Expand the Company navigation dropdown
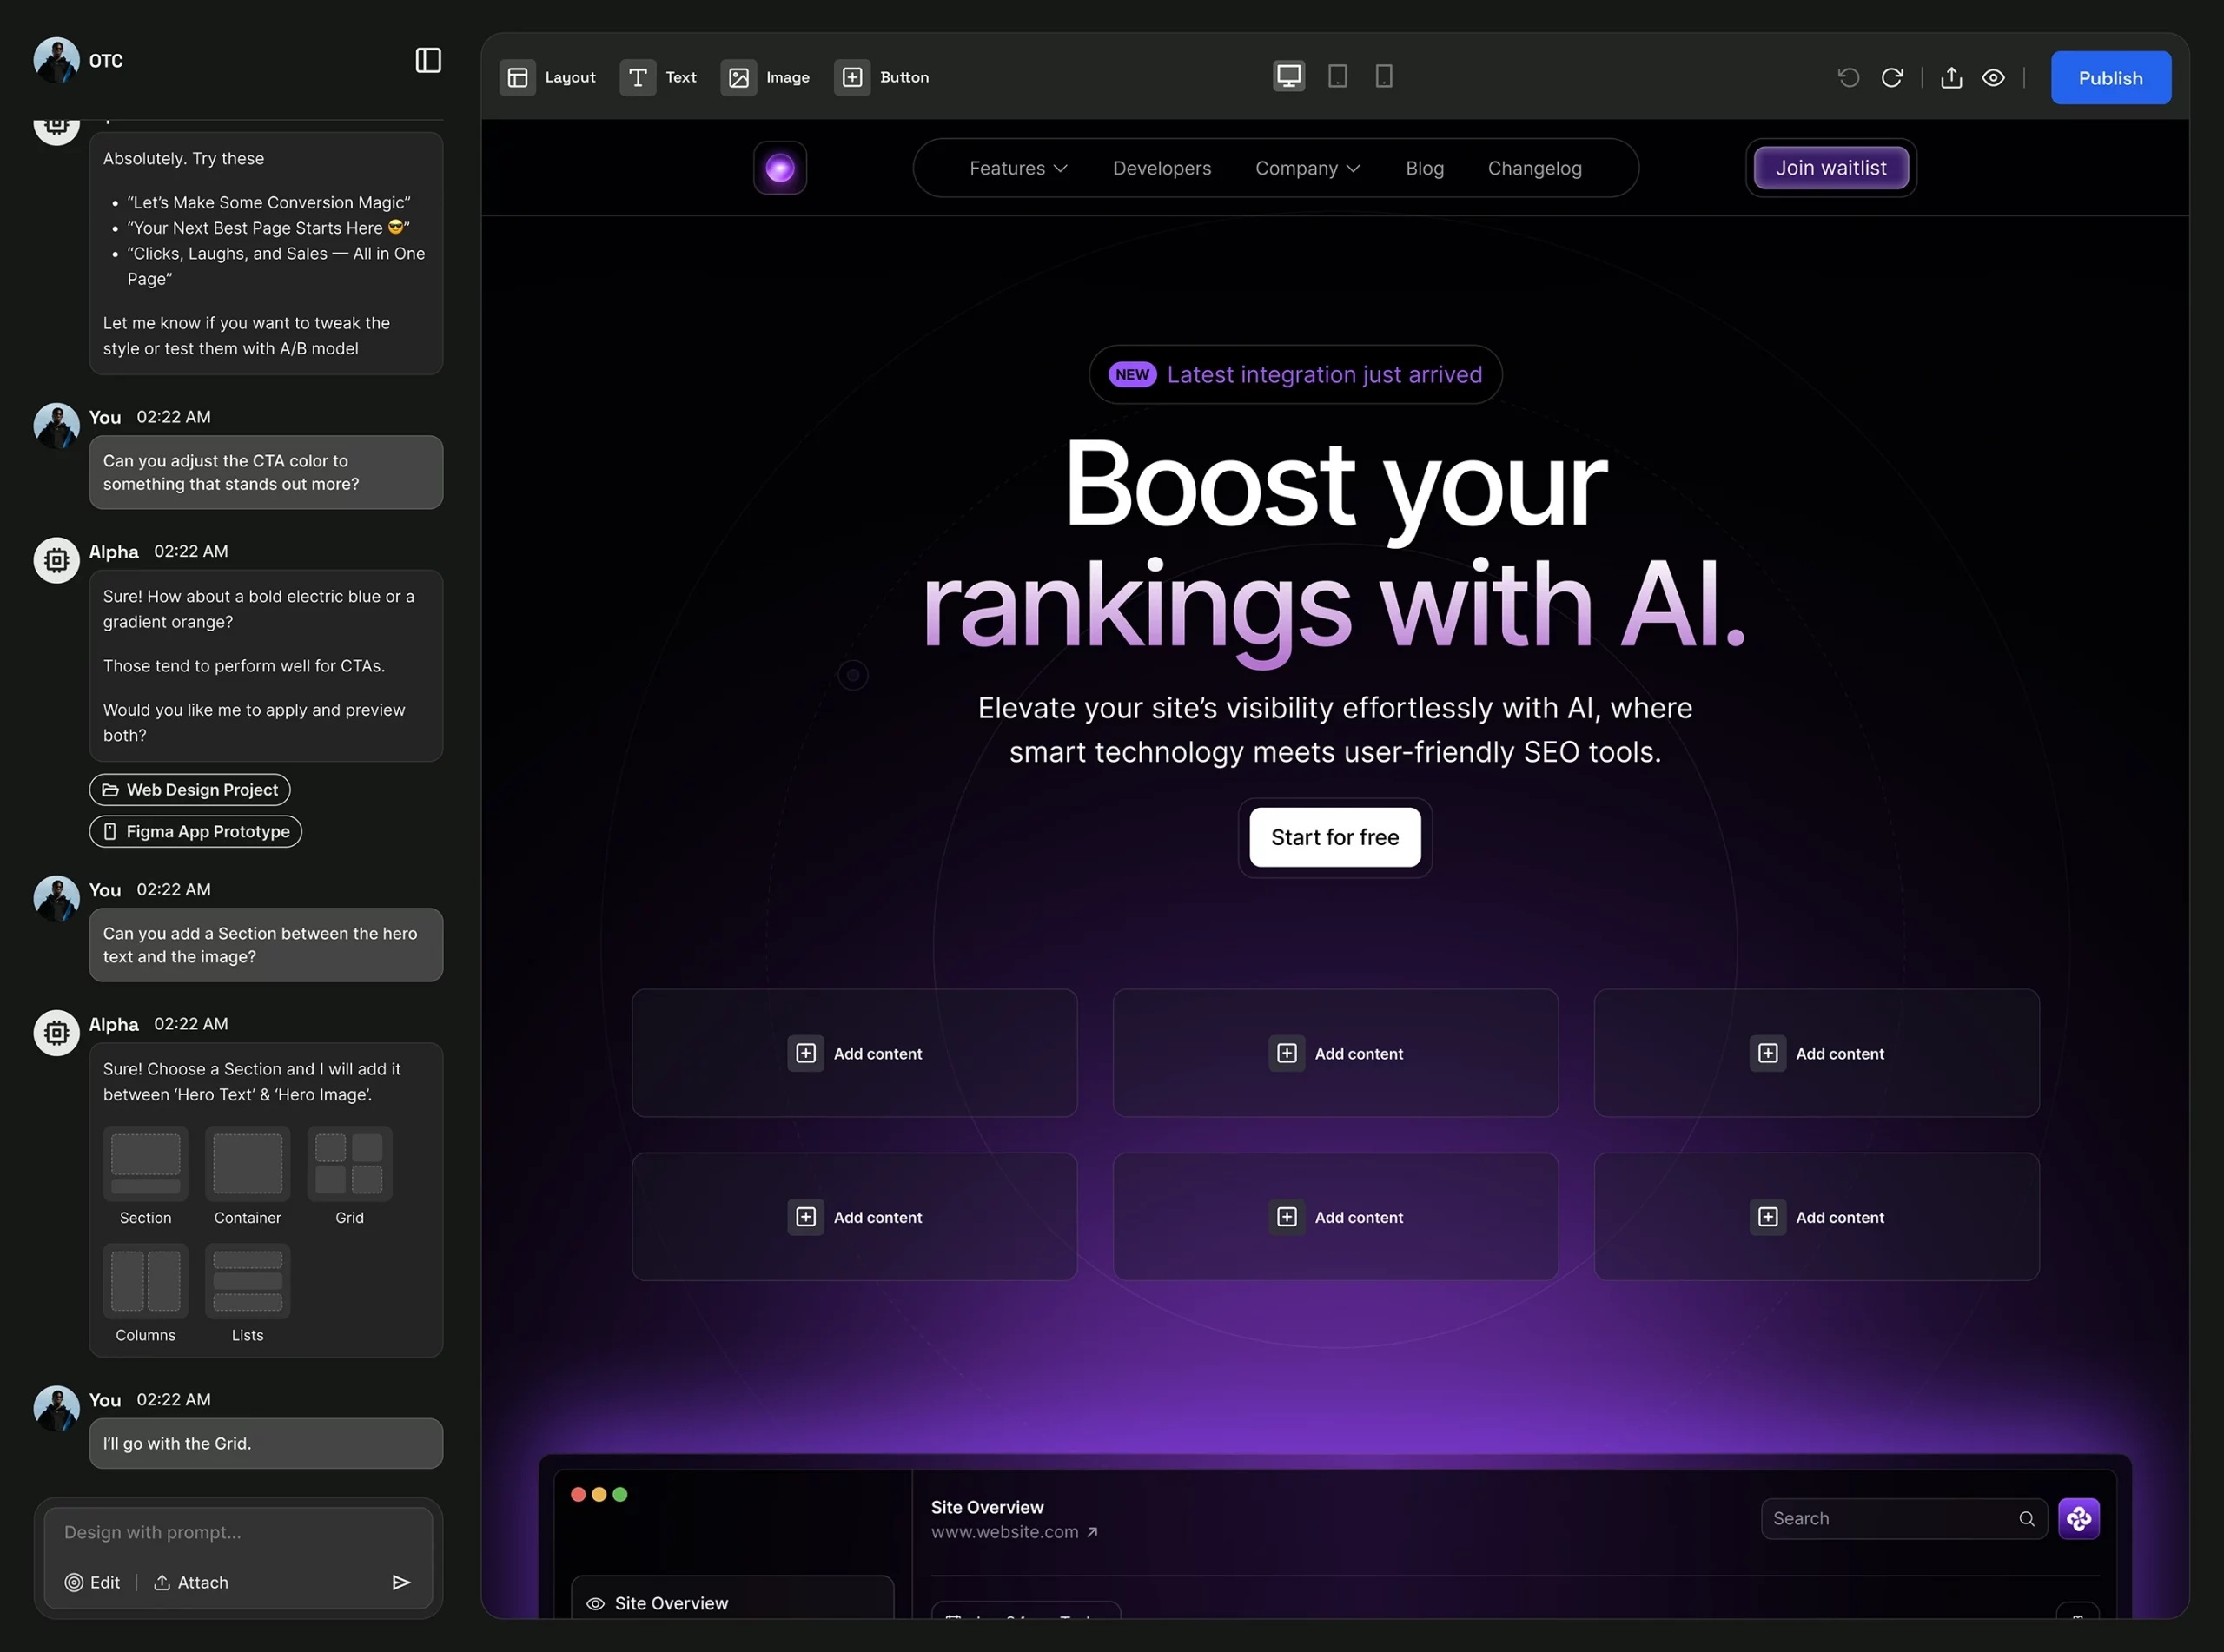The width and height of the screenshot is (2224, 1652). point(1308,168)
